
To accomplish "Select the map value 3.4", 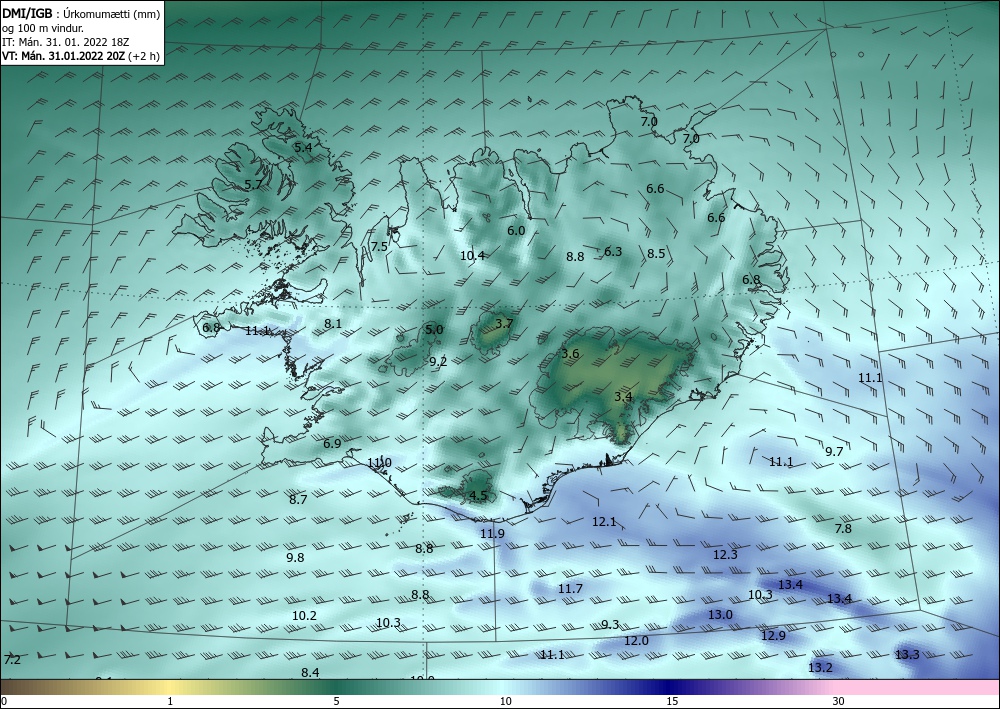I will click(623, 397).
